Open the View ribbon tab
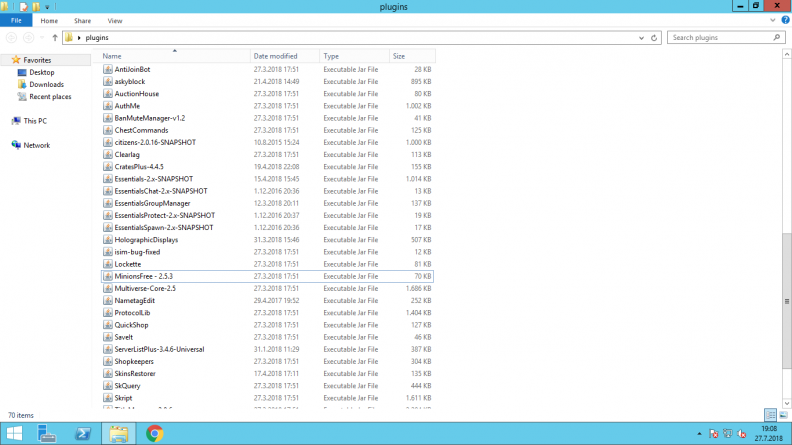The width and height of the screenshot is (792, 445). click(x=115, y=21)
